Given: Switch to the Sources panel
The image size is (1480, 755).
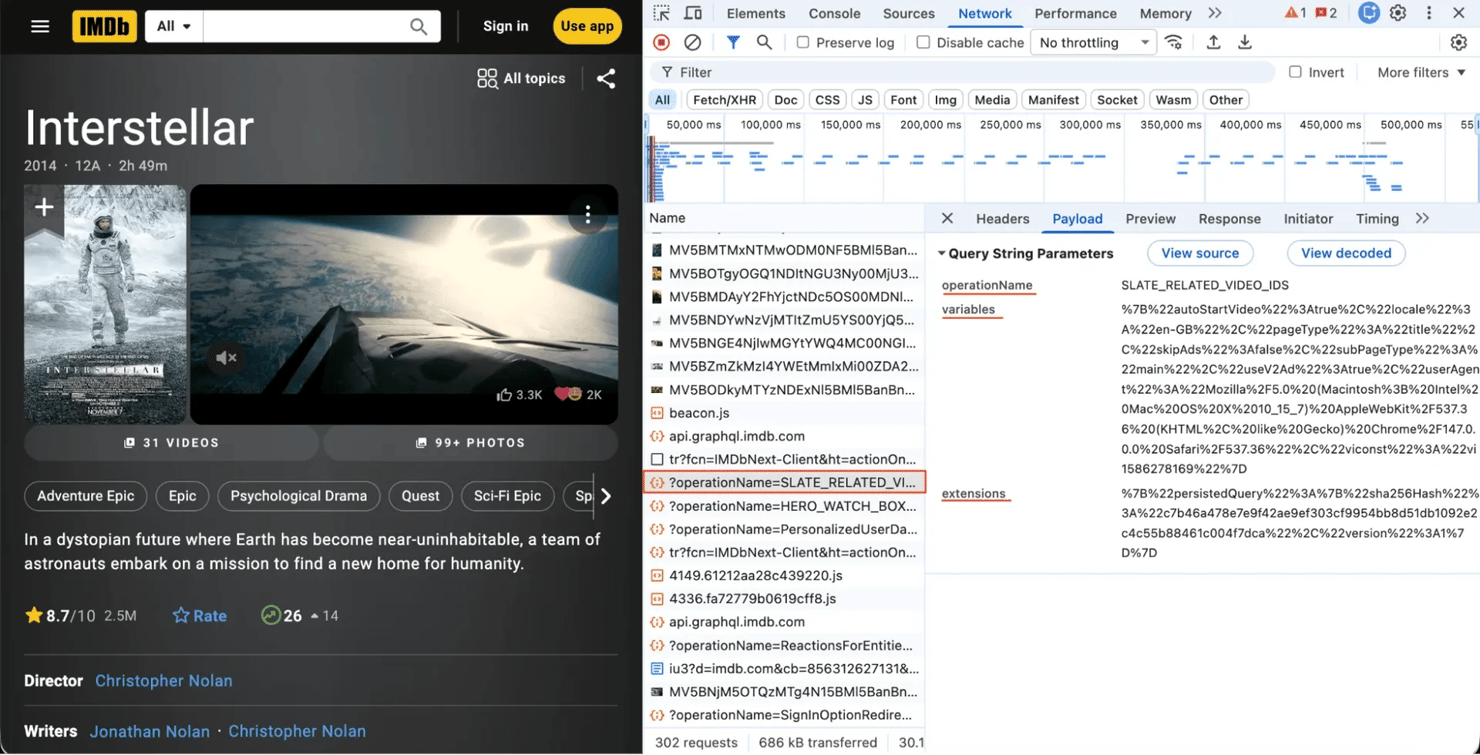Looking at the screenshot, I should click(x=909, y=13).
